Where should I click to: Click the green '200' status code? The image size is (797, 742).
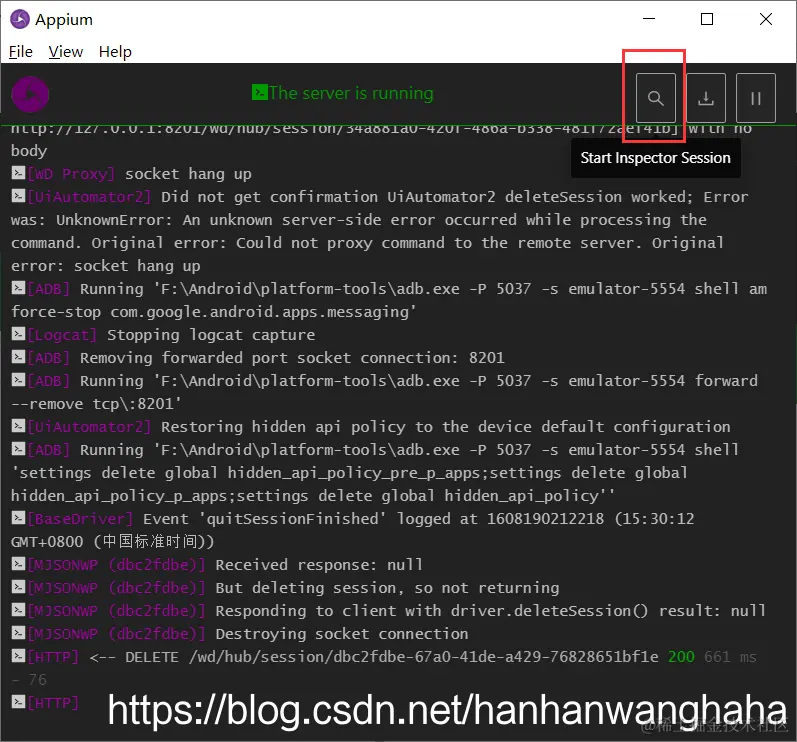pos(681,657)
